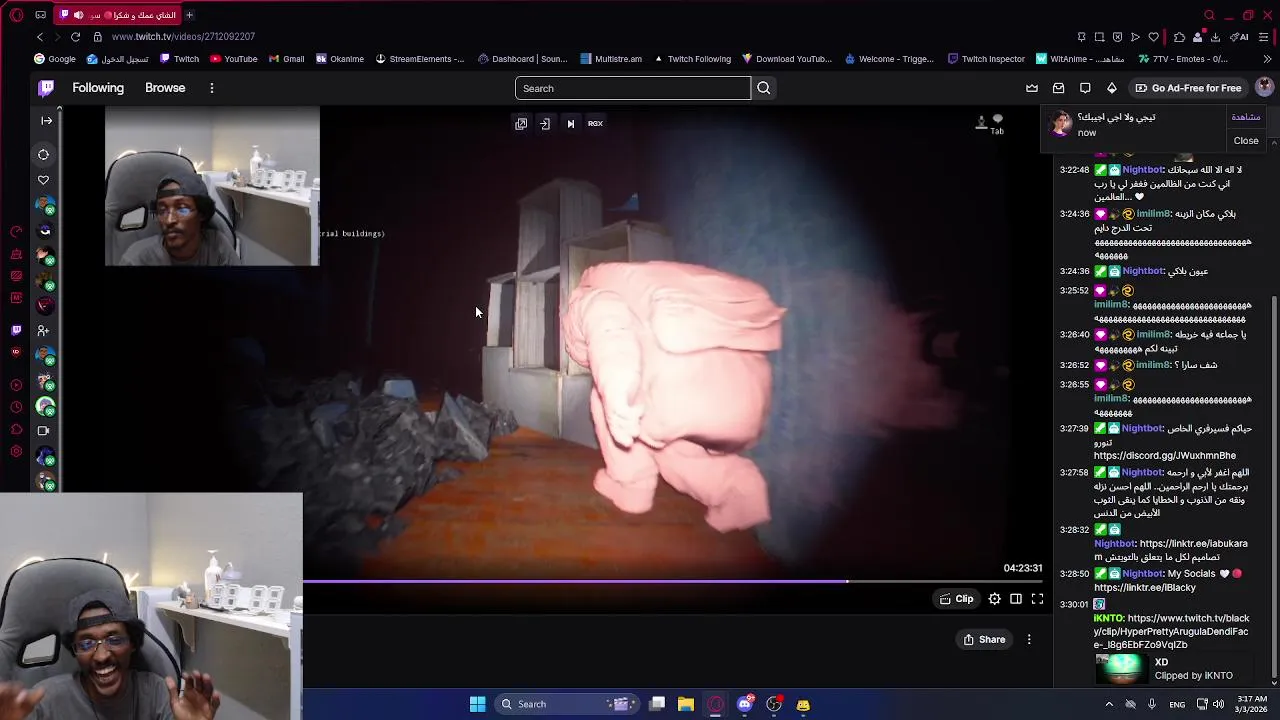Click Go Ad-Free for Free button

click(x=1188, y=88)
